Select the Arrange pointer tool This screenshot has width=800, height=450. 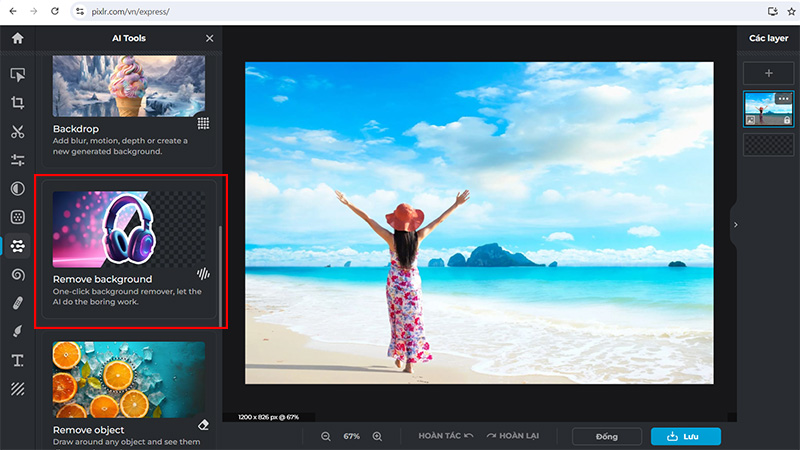click(17, 75)
